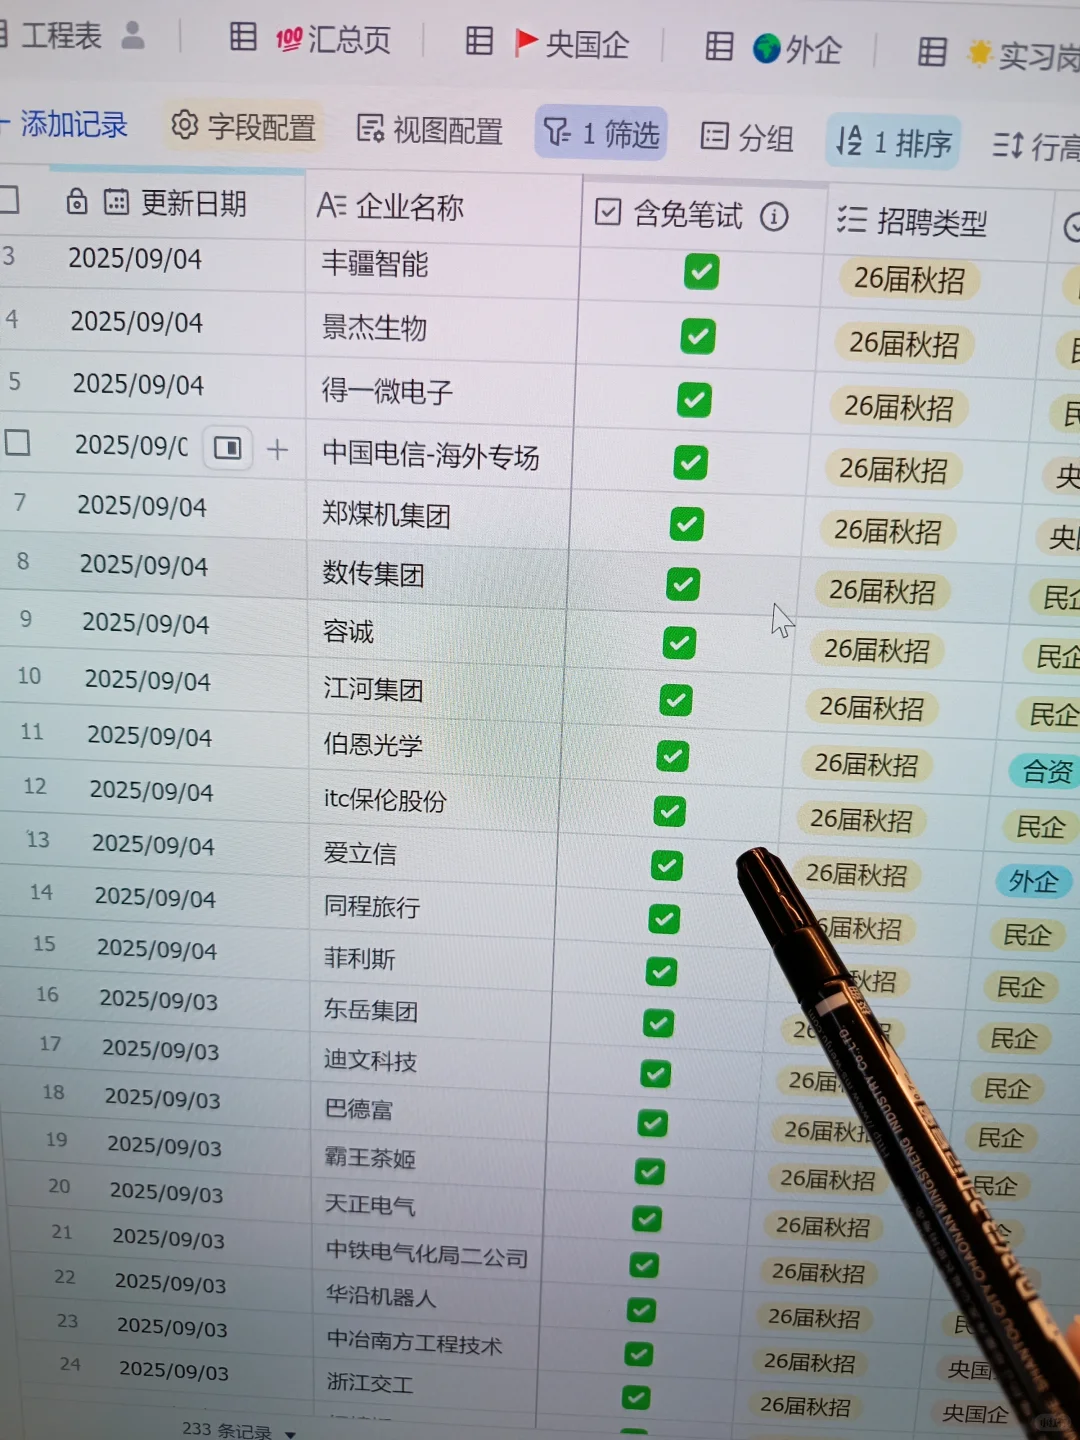Open the 1 筛选 filter panel

click(601, 133)
